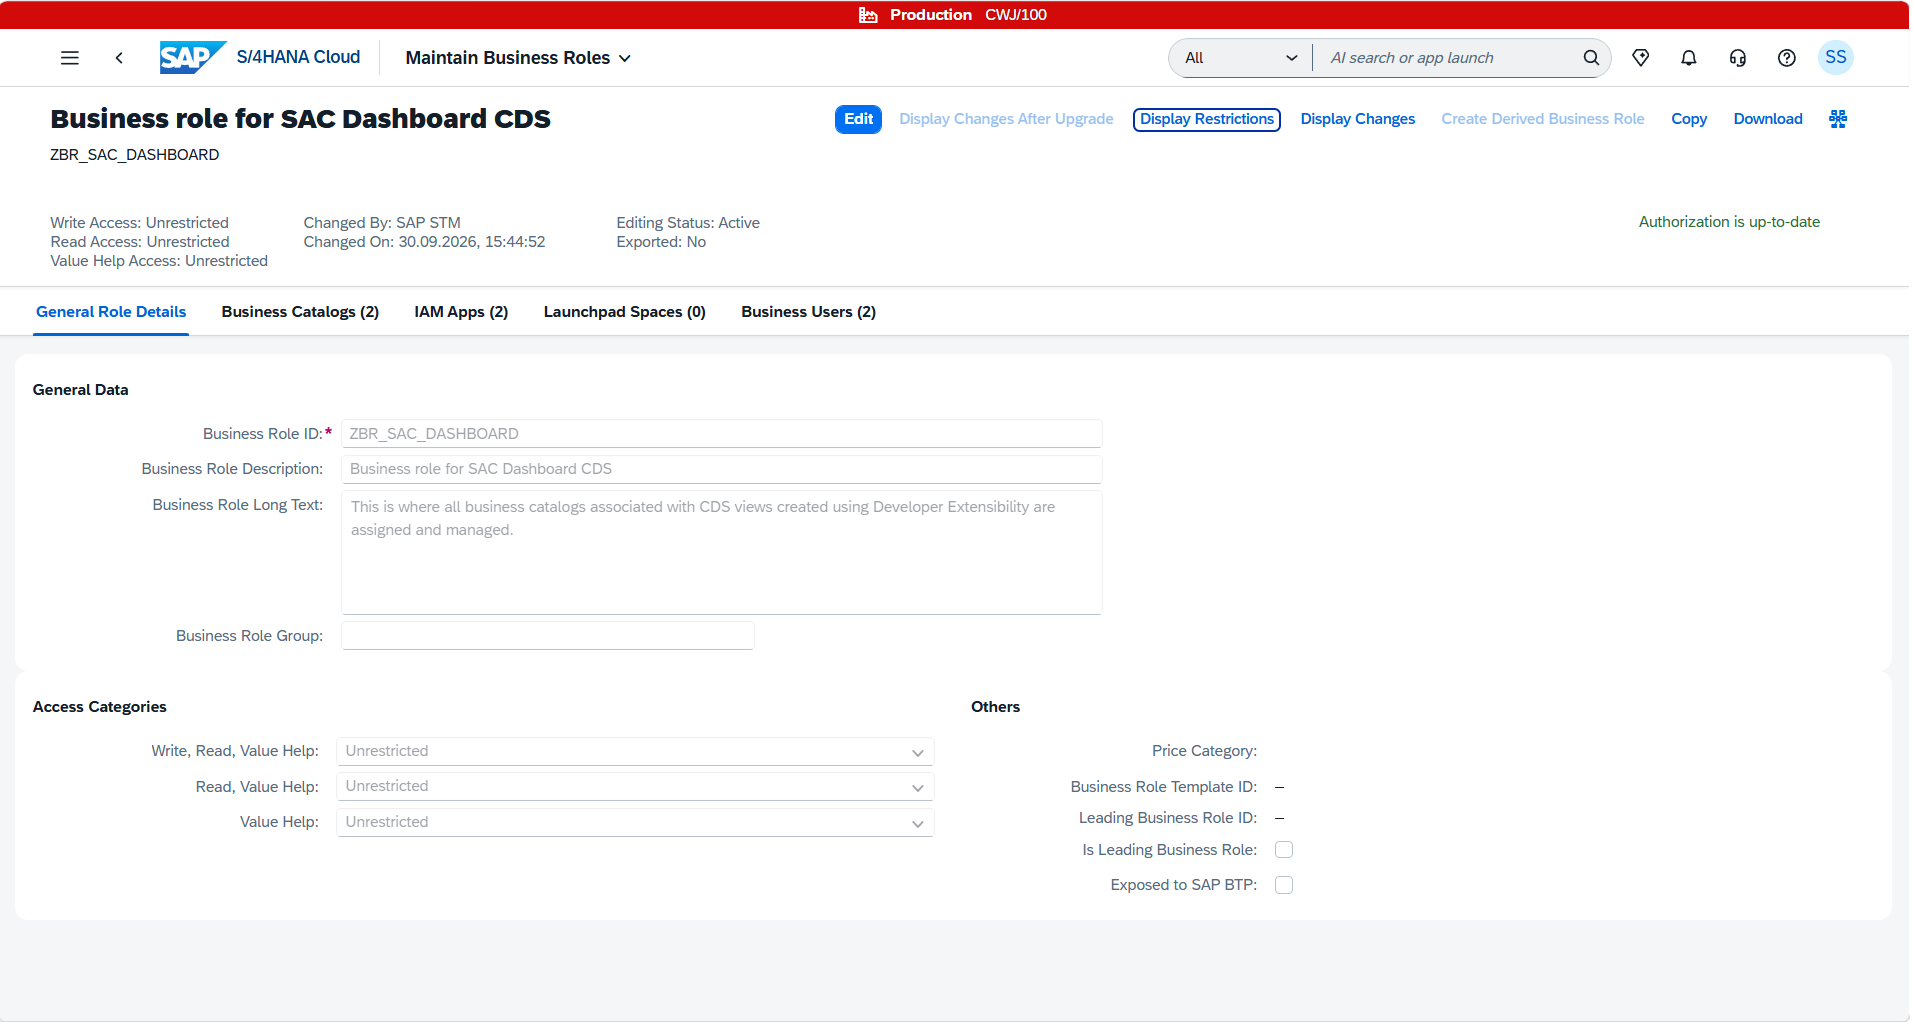Image resolution: width=1913 pixels, height=1022 pixels.
Task: Click the 'Business Role Template ID:' label
Action: [1164, 787]
